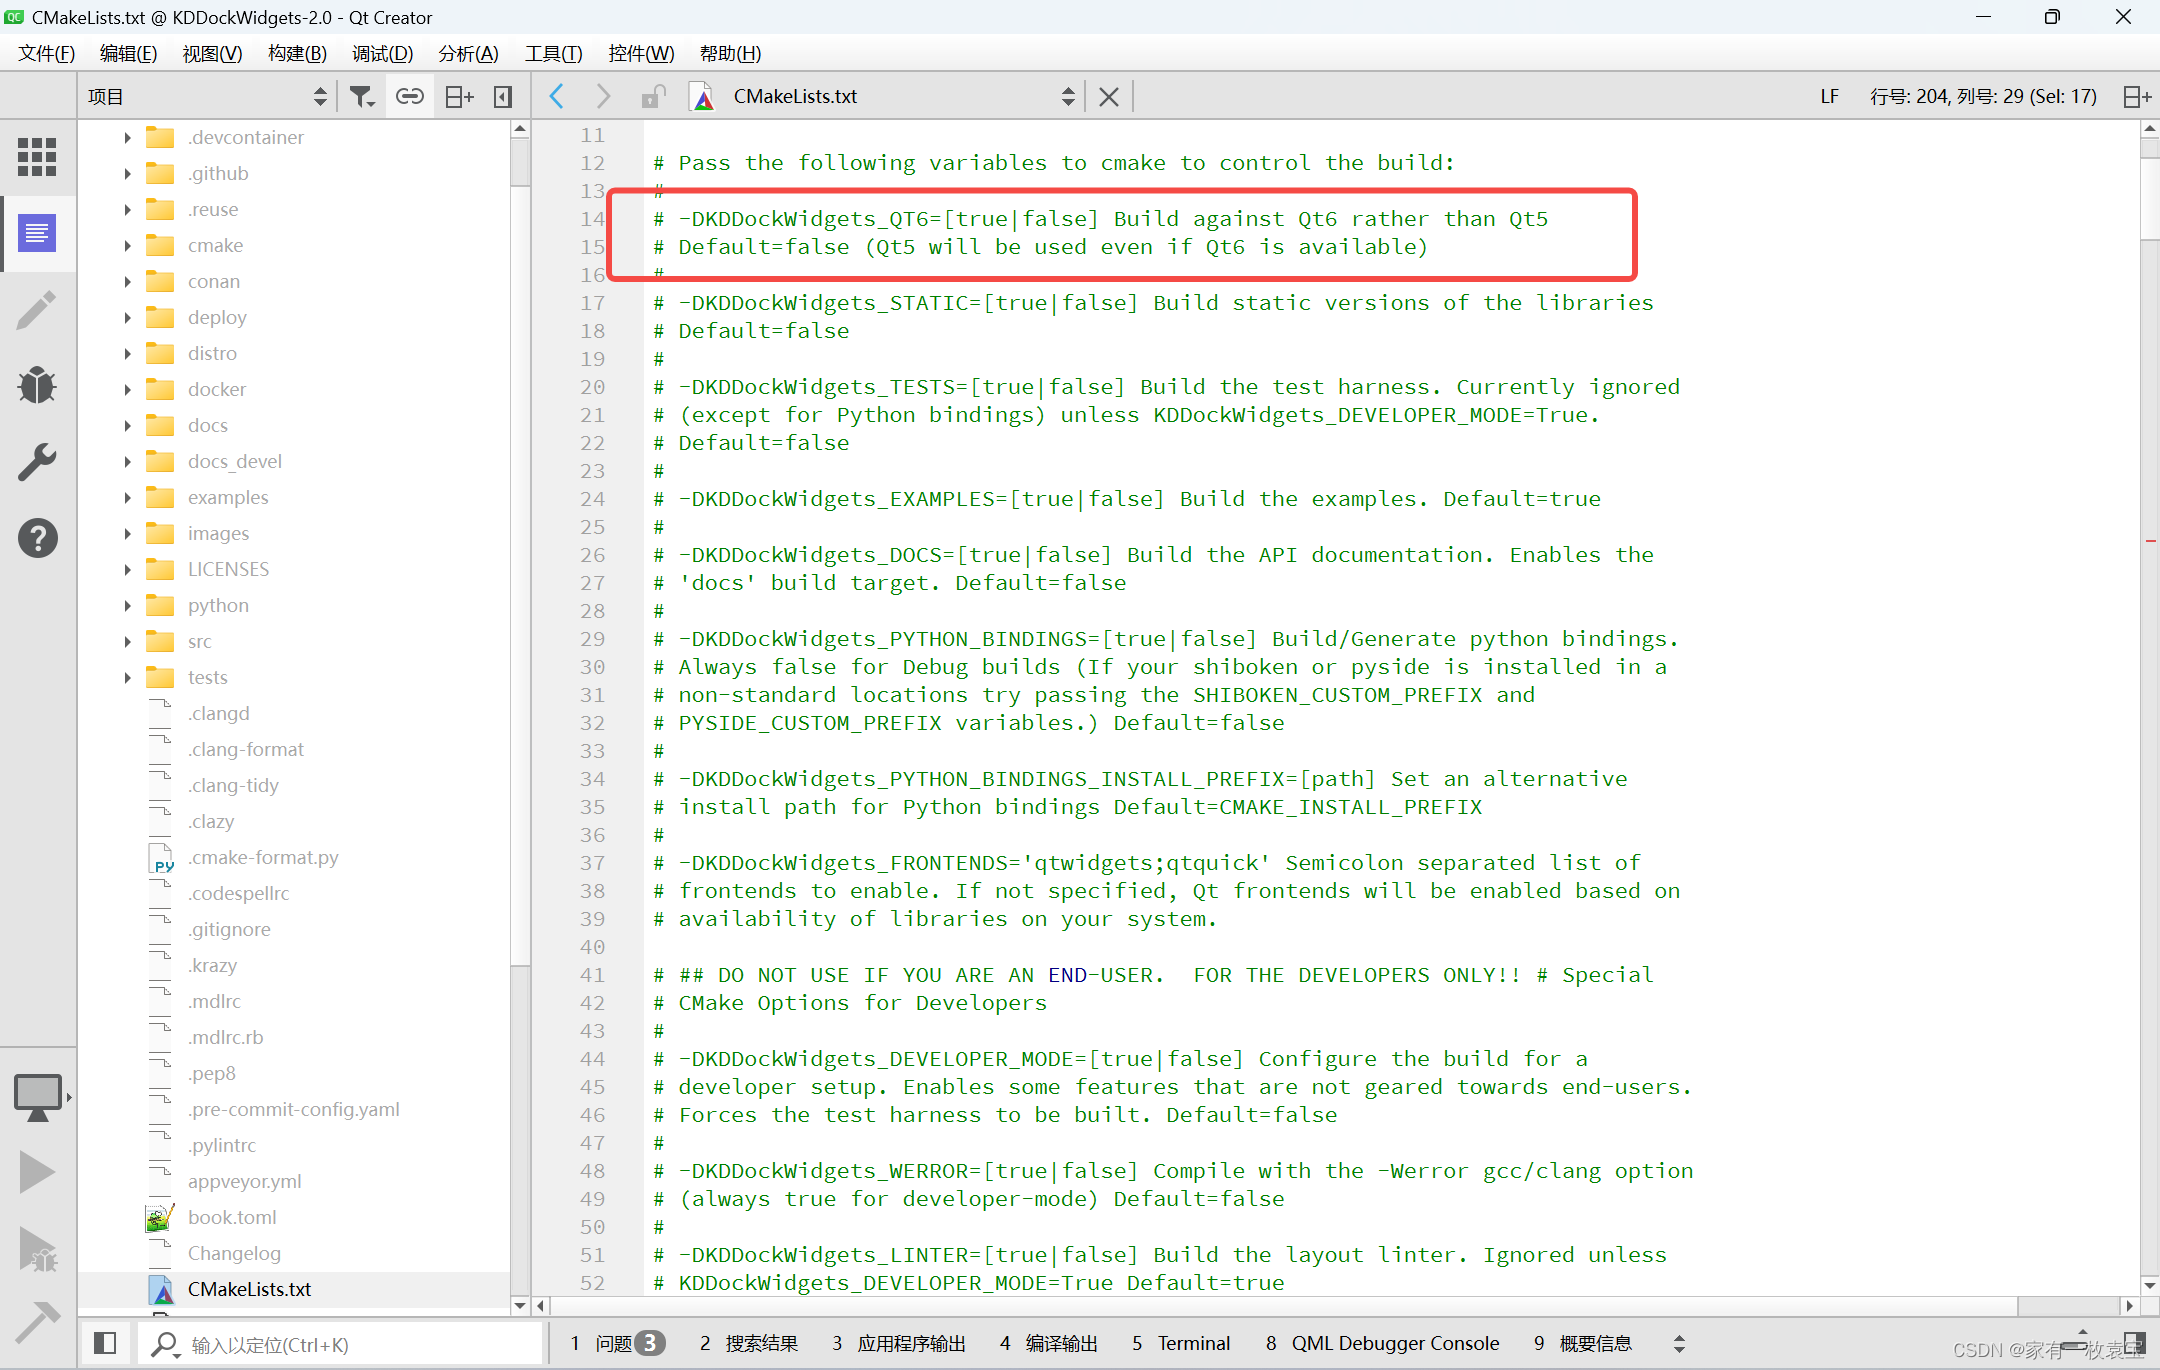Open the 编辑(E) menu
The height and width of the screenshot is (1370, 2160).
pos(128,53)
